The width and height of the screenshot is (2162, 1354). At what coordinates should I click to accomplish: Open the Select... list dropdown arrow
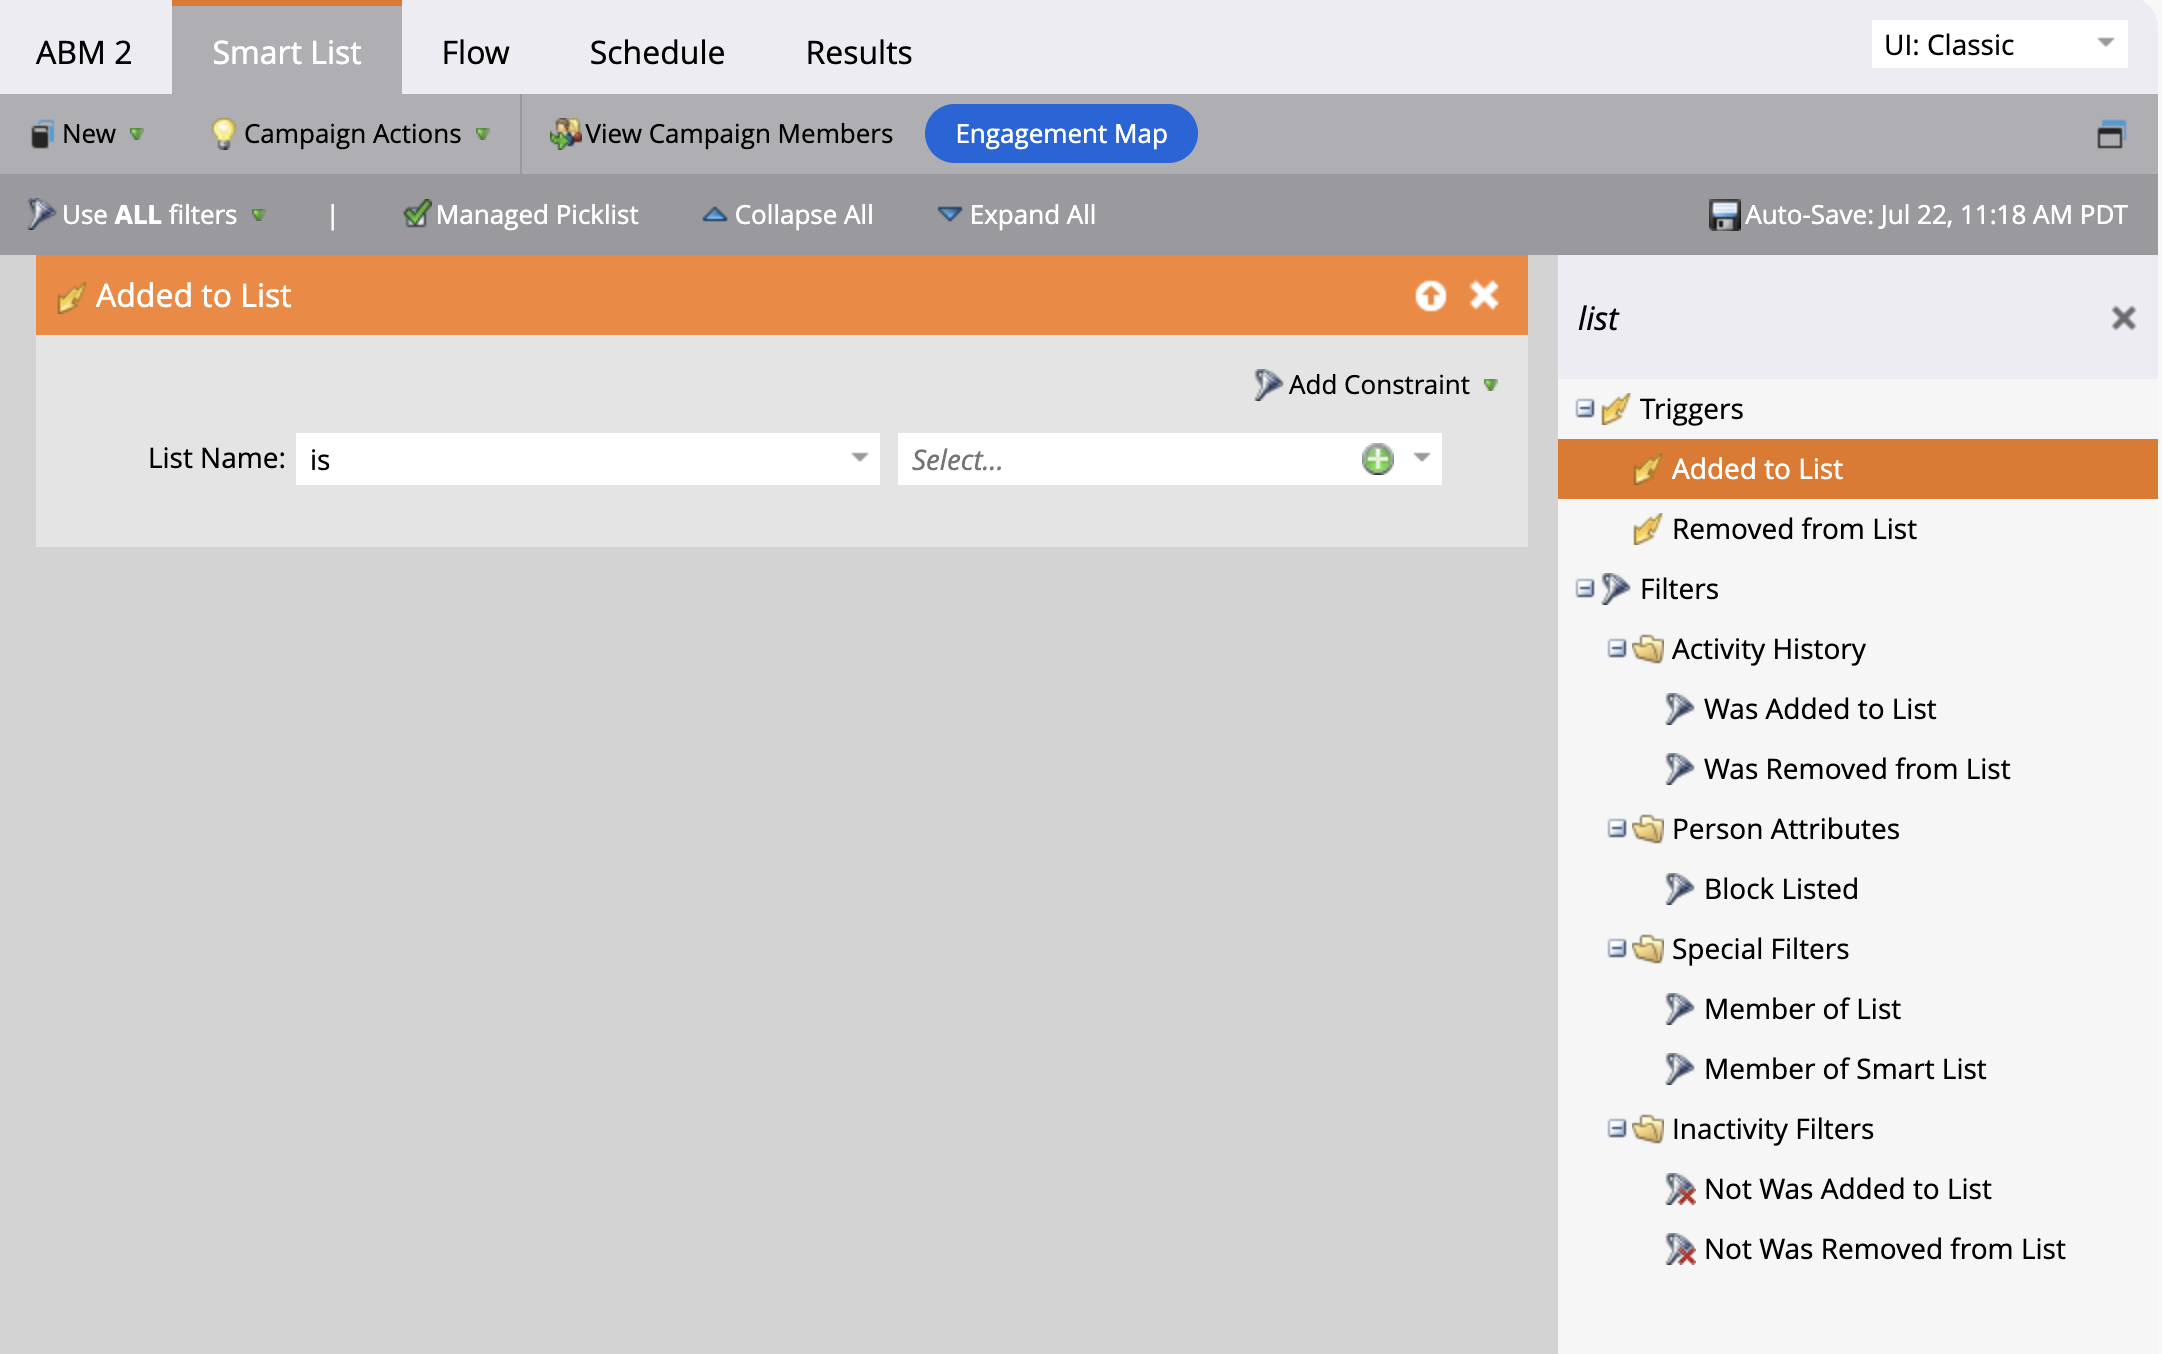coord(1422,458)
